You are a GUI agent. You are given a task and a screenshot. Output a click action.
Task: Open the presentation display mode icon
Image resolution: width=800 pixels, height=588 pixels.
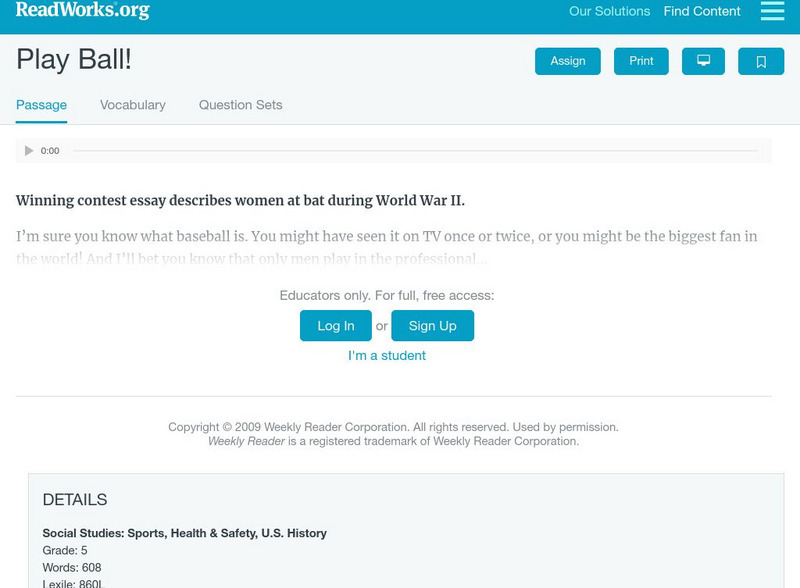(x=704, y=61)
